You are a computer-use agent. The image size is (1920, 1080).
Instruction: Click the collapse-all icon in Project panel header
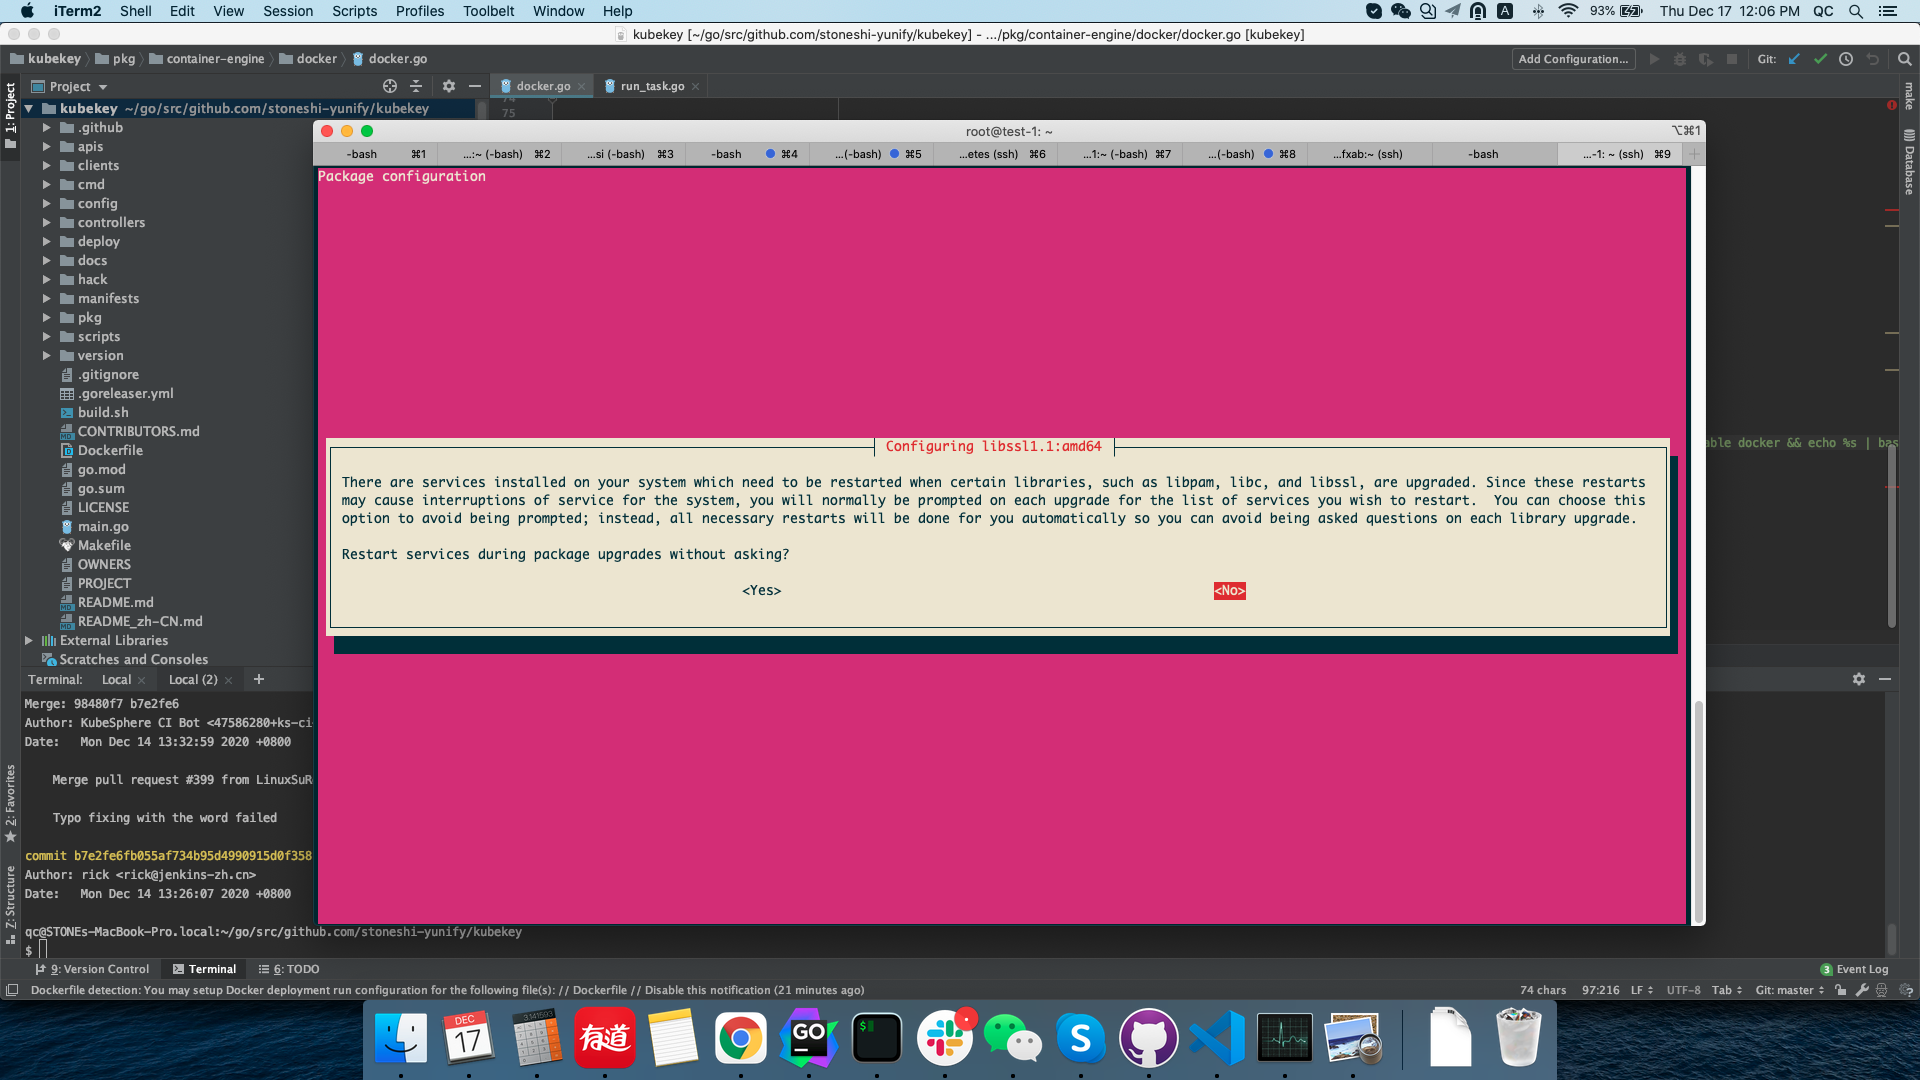pos(416,87)
